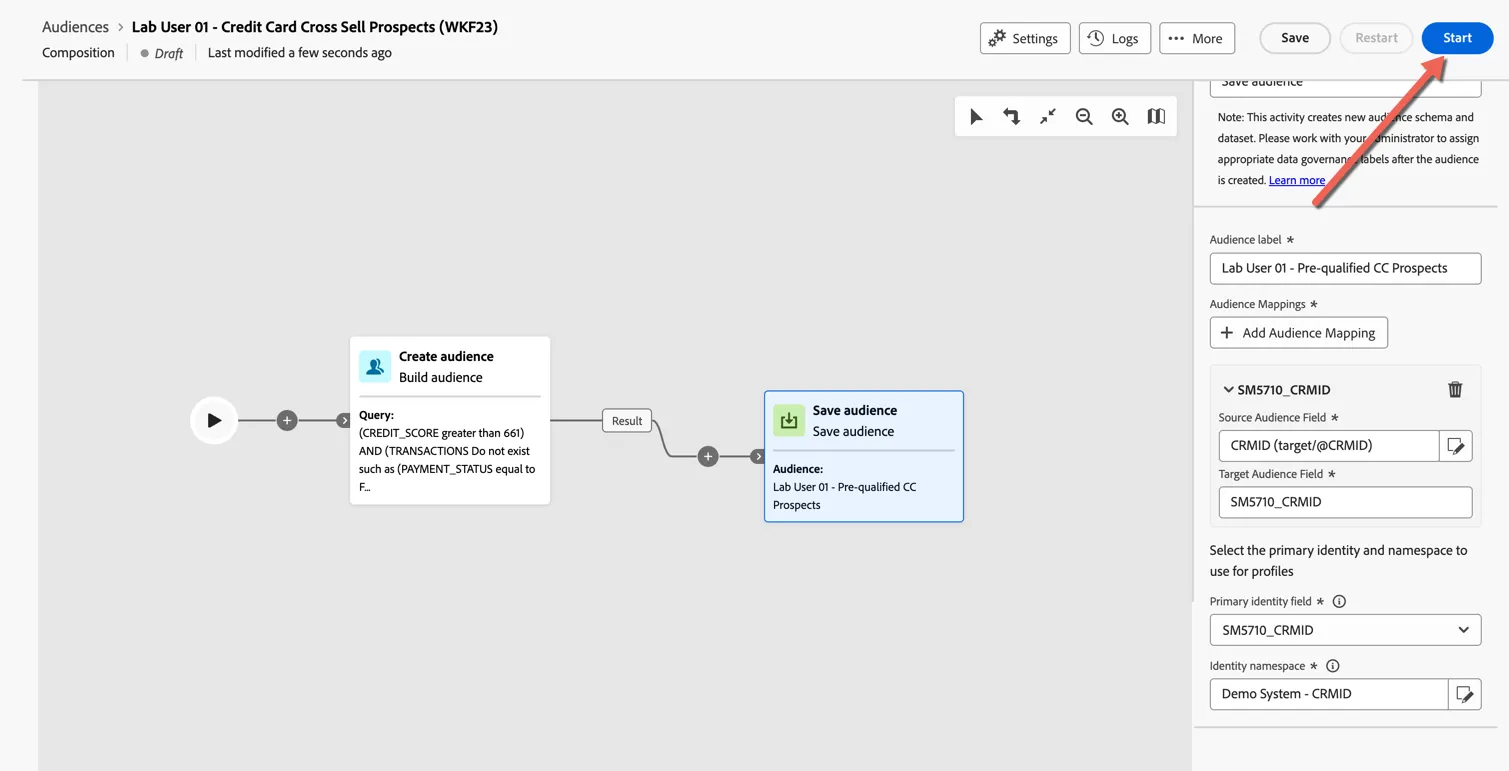Go to Audiences breadcrumb

pyautogui.click(x=75, y=27)
